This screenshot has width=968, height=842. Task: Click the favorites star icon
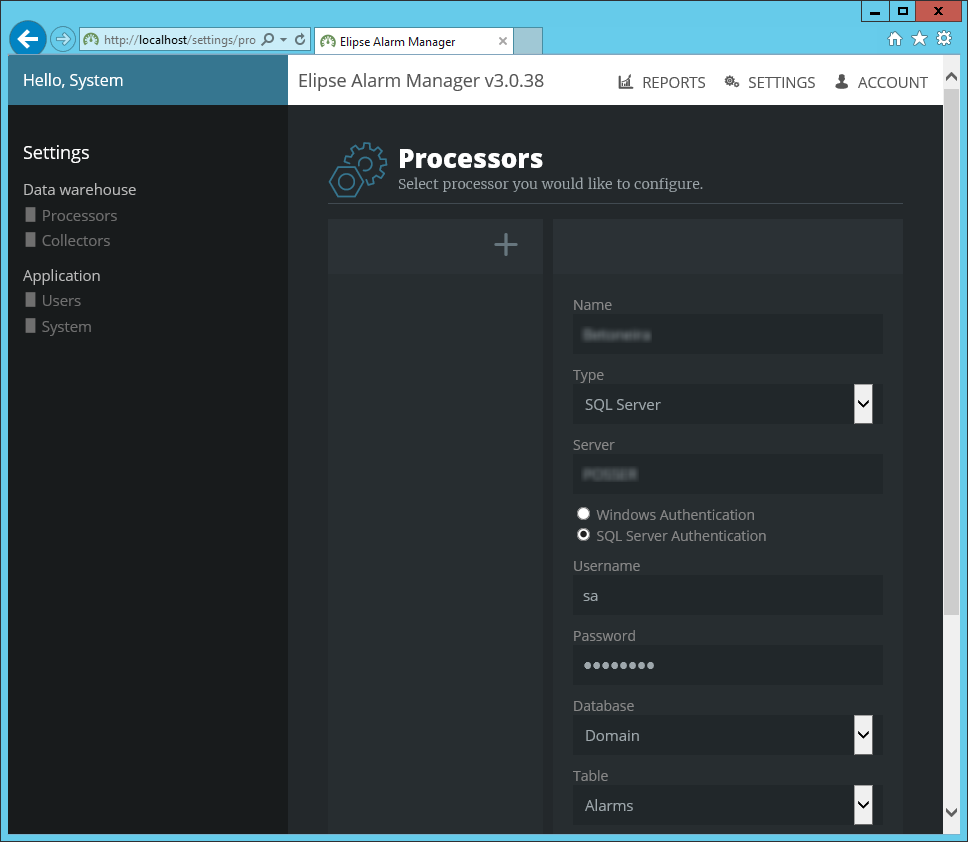(x=919, y=39)
